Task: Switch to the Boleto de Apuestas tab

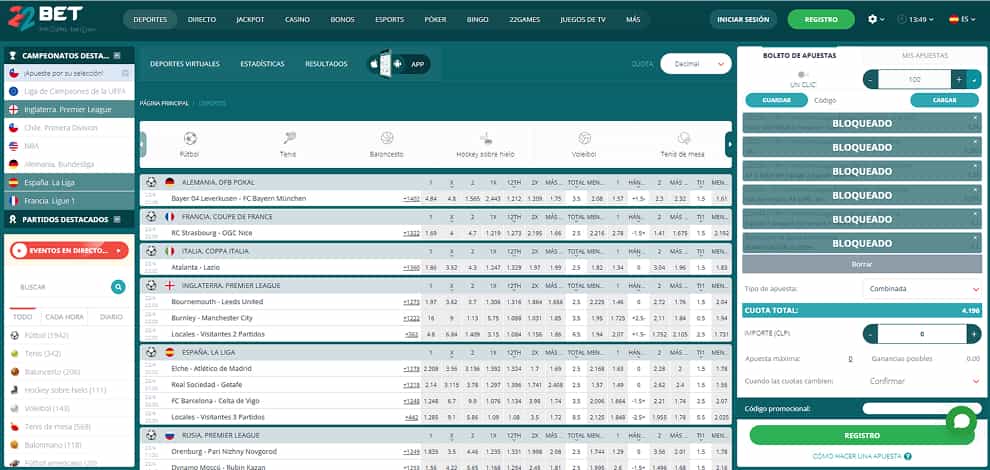Action: click(799, 56)
